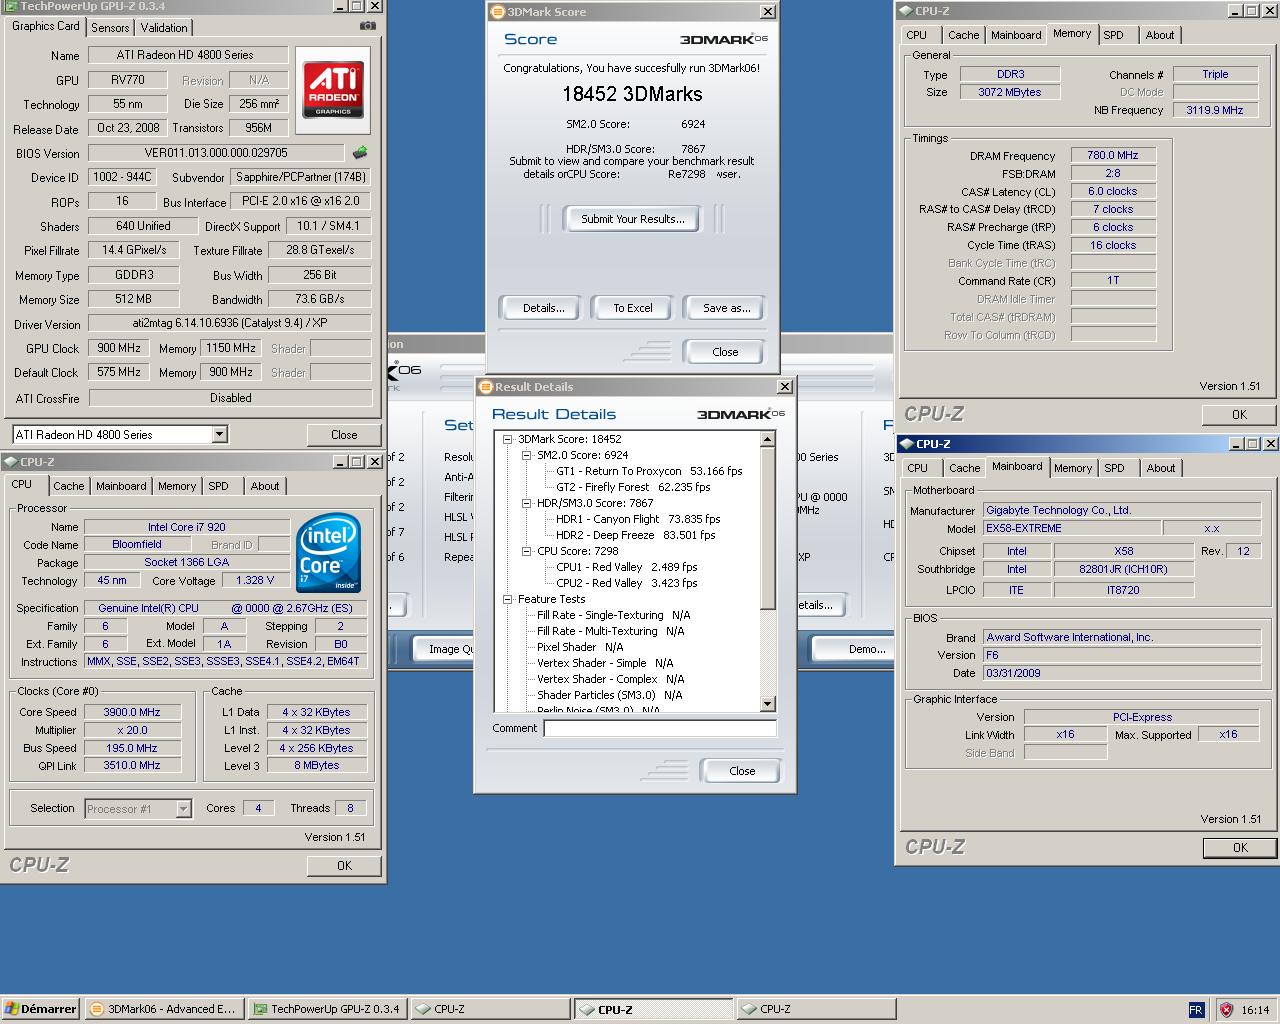Export score with To Excel button
The height and width of the screenshot is (1024, 1280).
[633, 308]
